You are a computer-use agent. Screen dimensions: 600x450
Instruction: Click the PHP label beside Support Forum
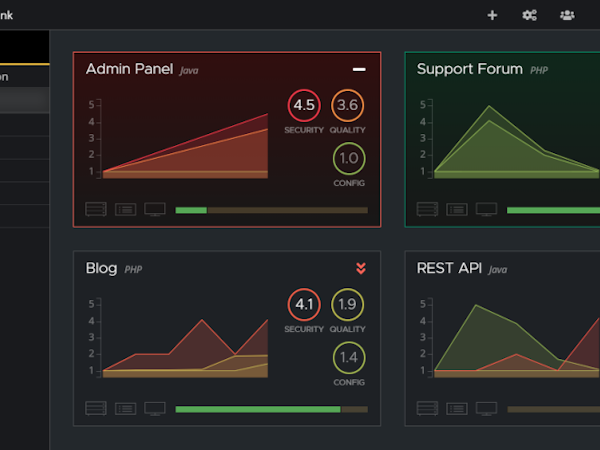click(x=539, y=70)
